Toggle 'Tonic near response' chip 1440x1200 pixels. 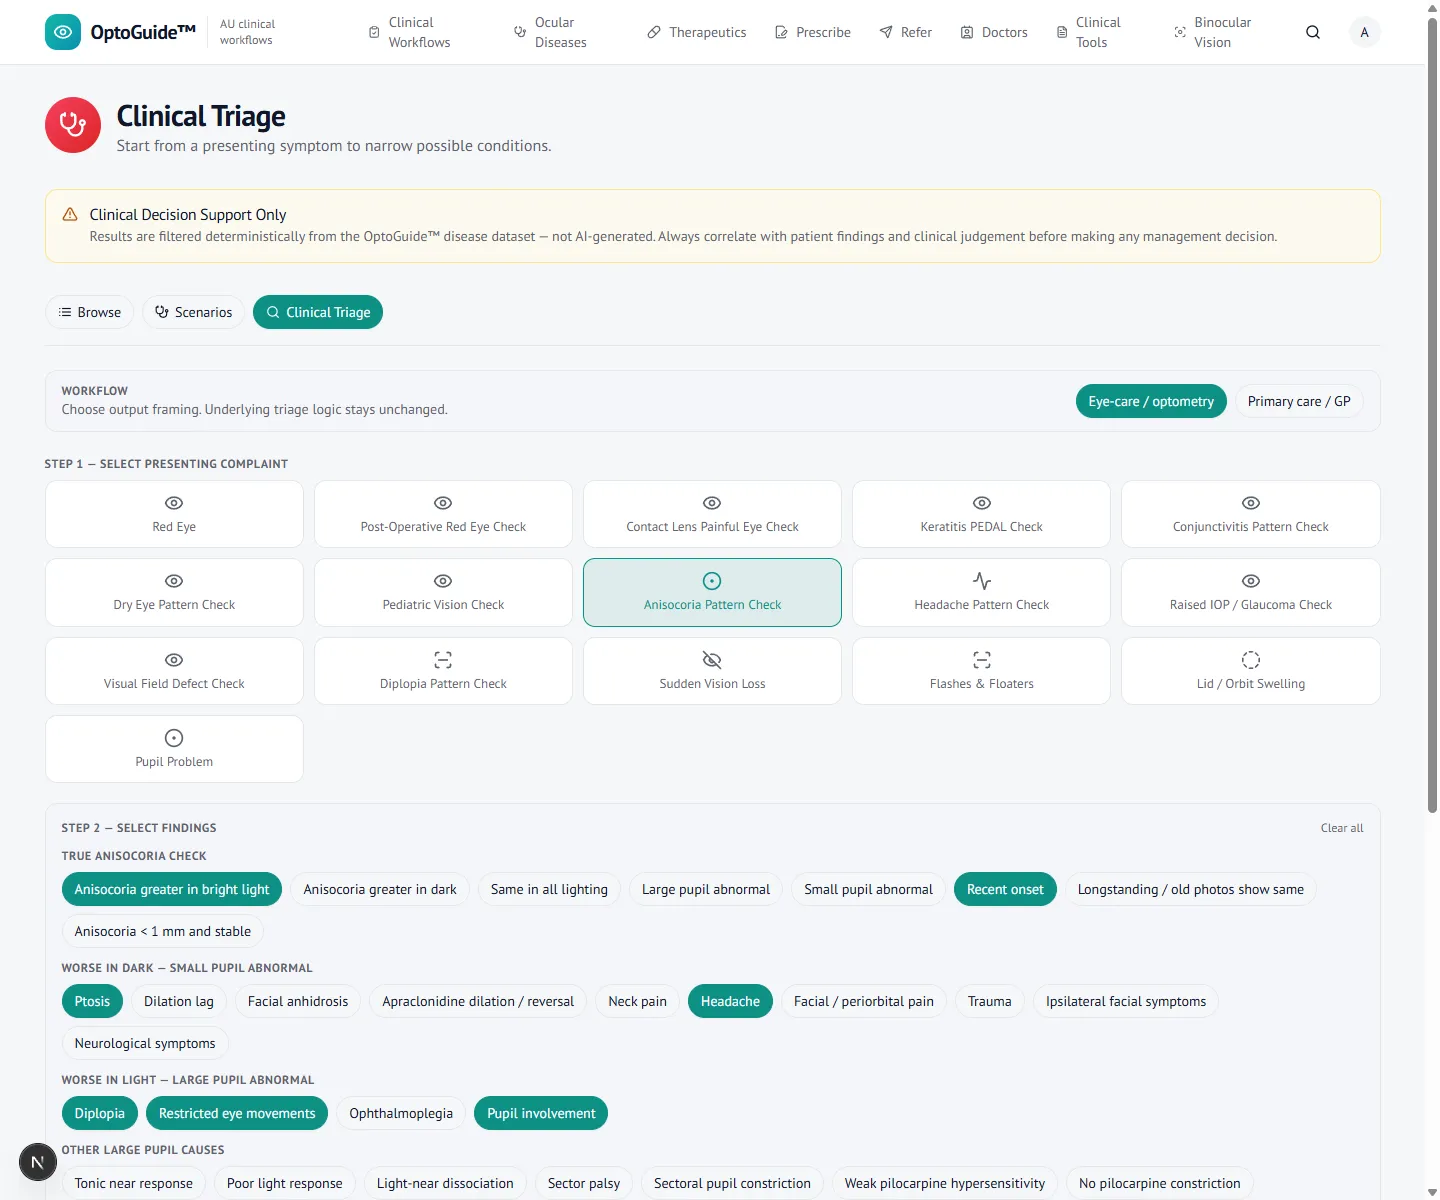(134, 1183)
